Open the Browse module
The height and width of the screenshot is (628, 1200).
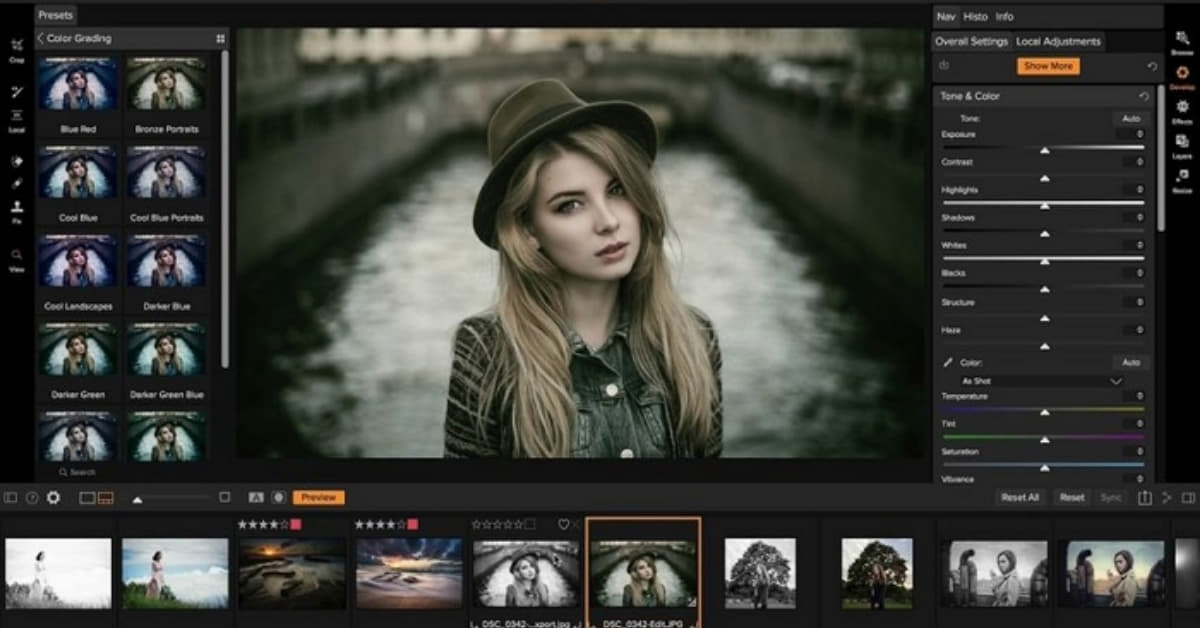(x=1182, y=42)
